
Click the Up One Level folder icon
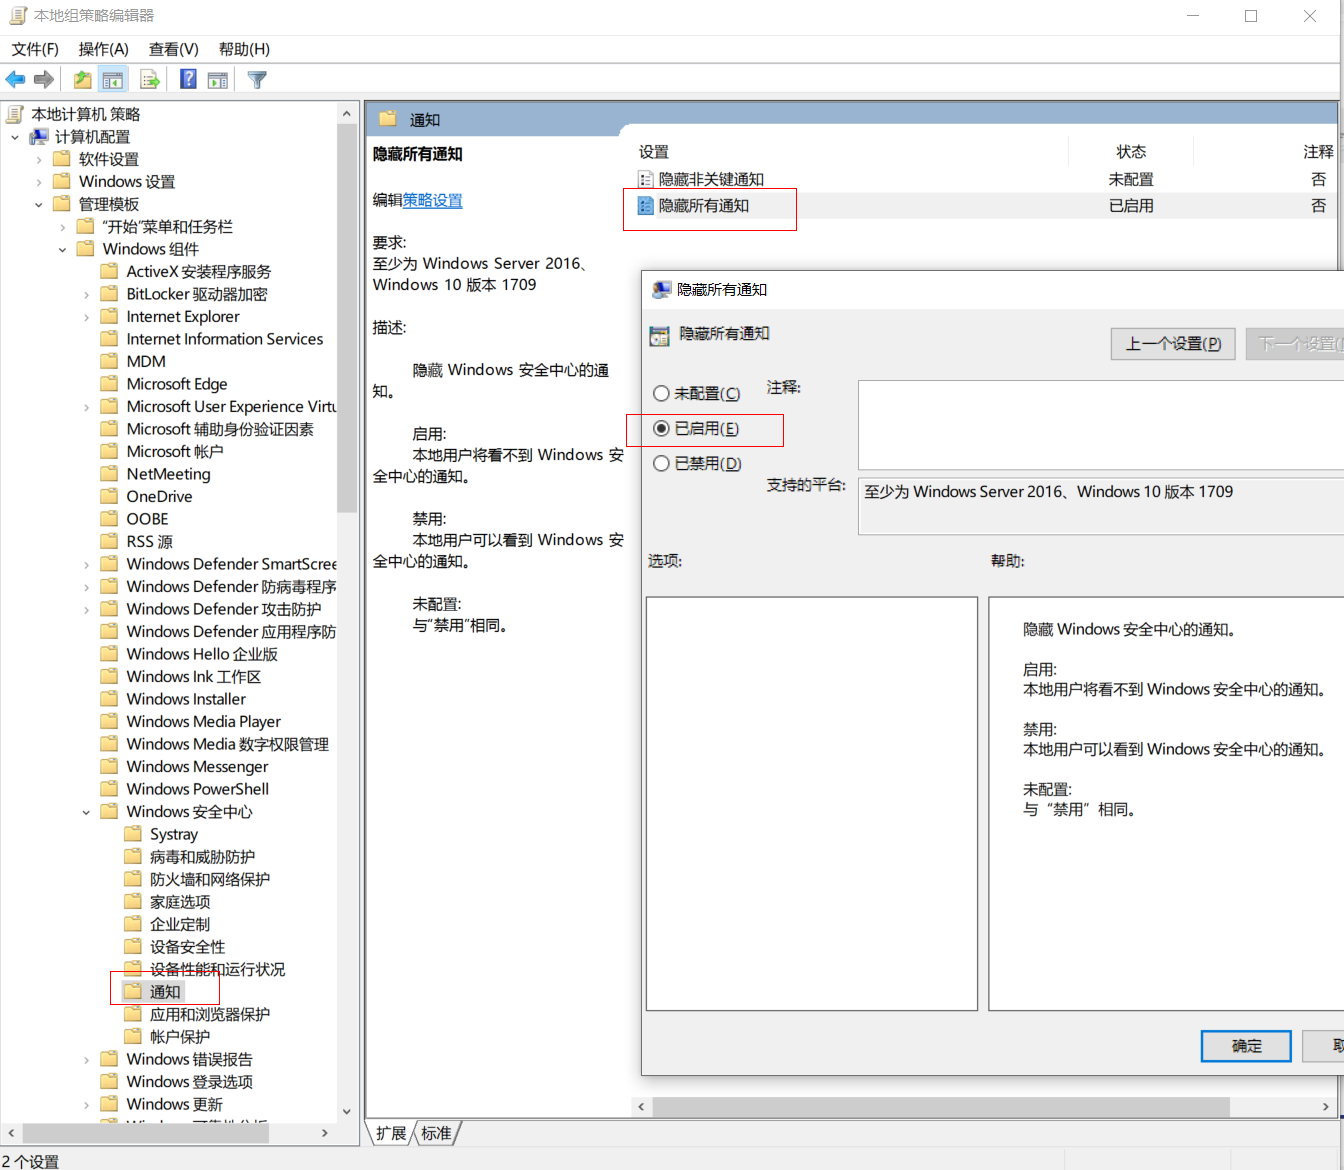coord(82,80)
